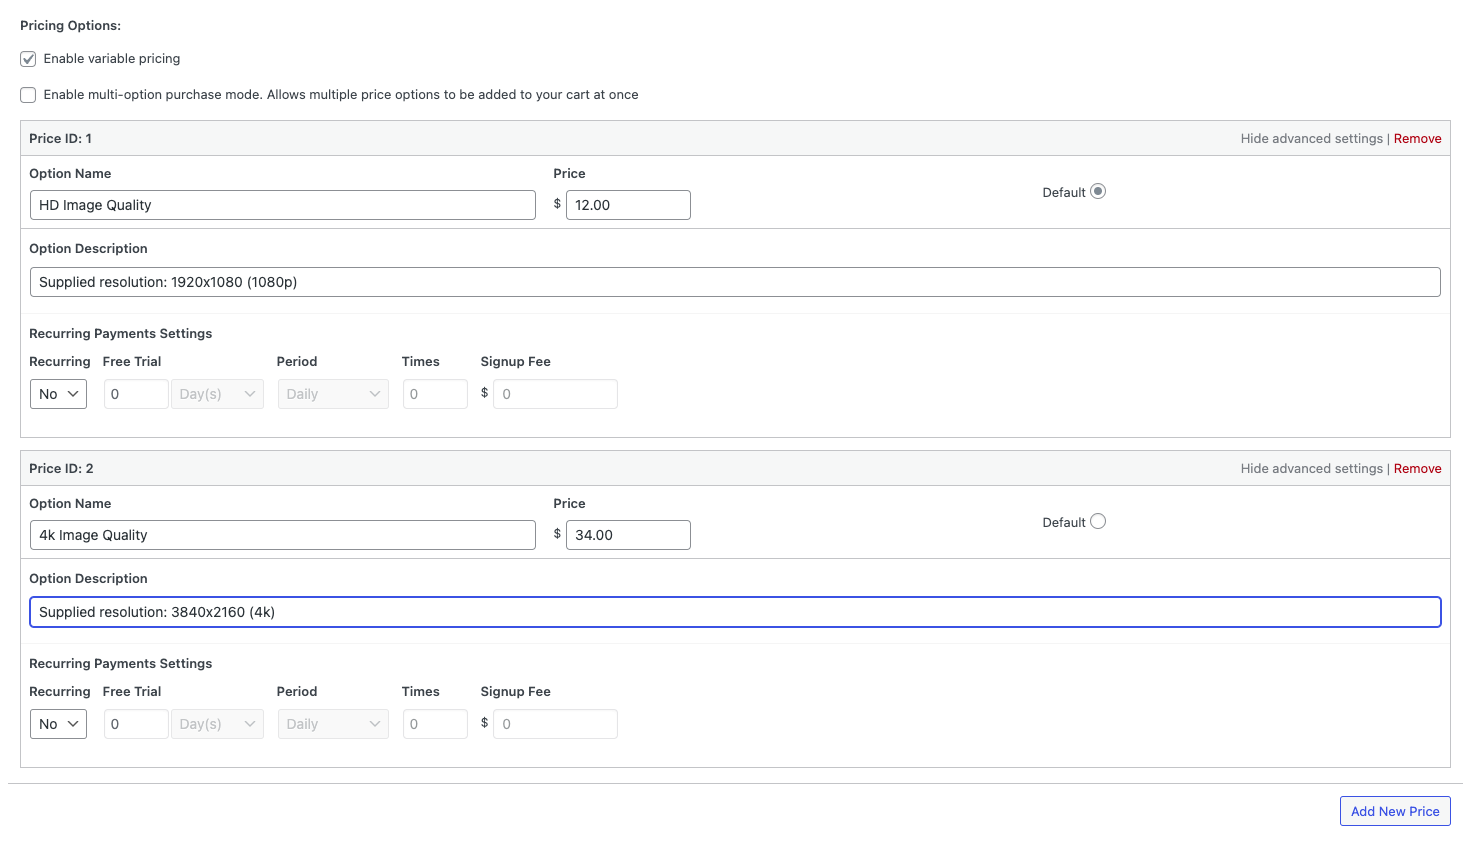This screenshot has height=846, width=1470.
Task: Hide advanced settings for Price ID 1
Action: click(1311, 139)
